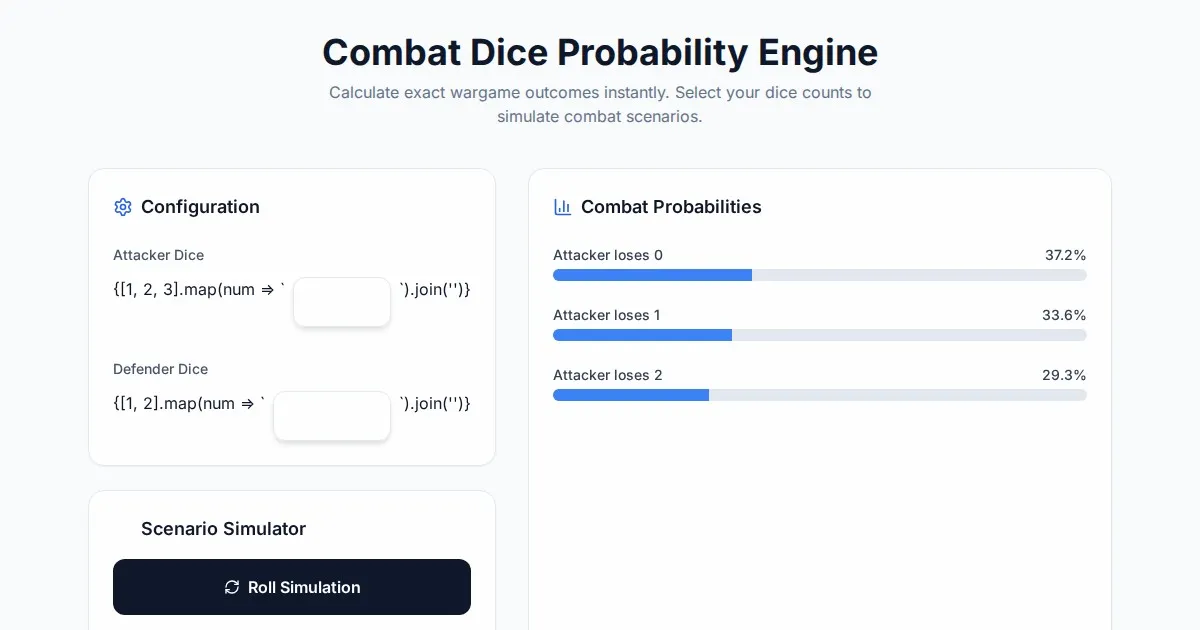Click the Attacker loses 1 progress bar
The image size is (1200, 630).
coord(819,335)
